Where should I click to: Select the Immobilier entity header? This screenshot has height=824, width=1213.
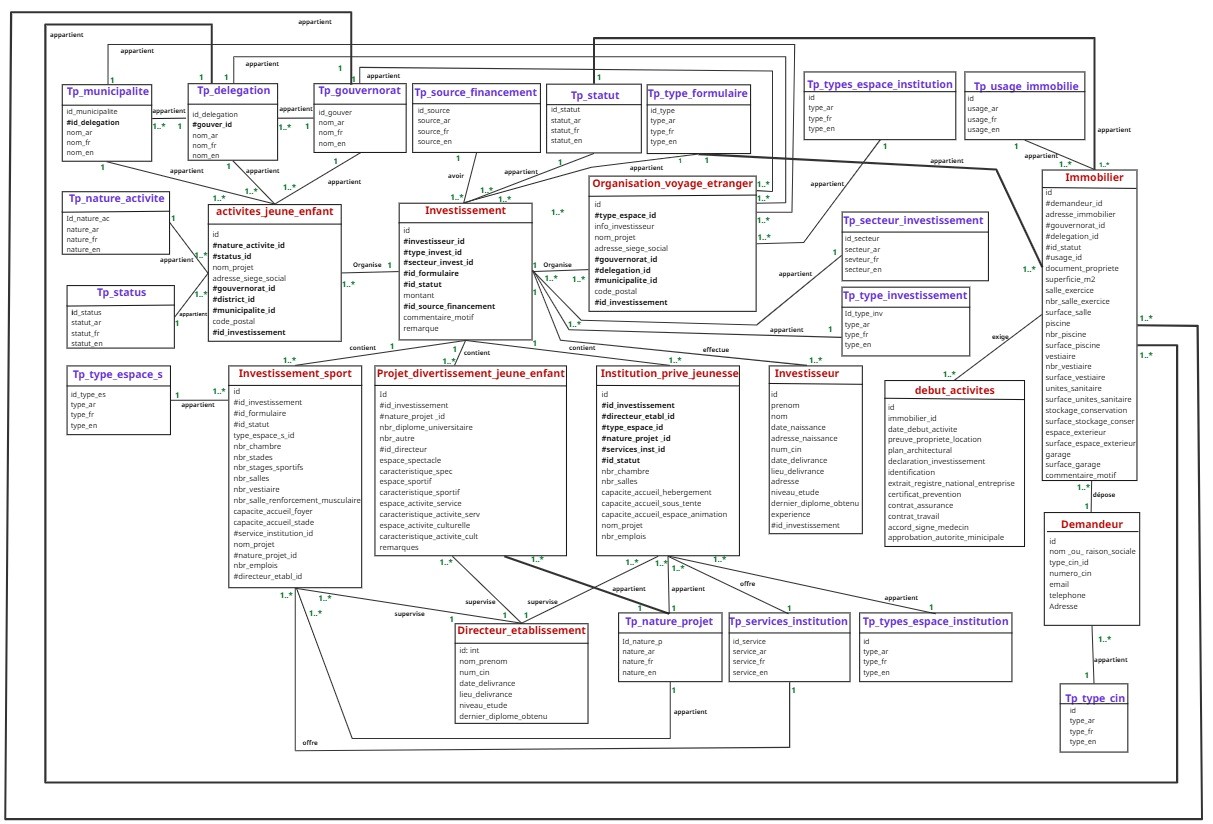click(1093, 177)
